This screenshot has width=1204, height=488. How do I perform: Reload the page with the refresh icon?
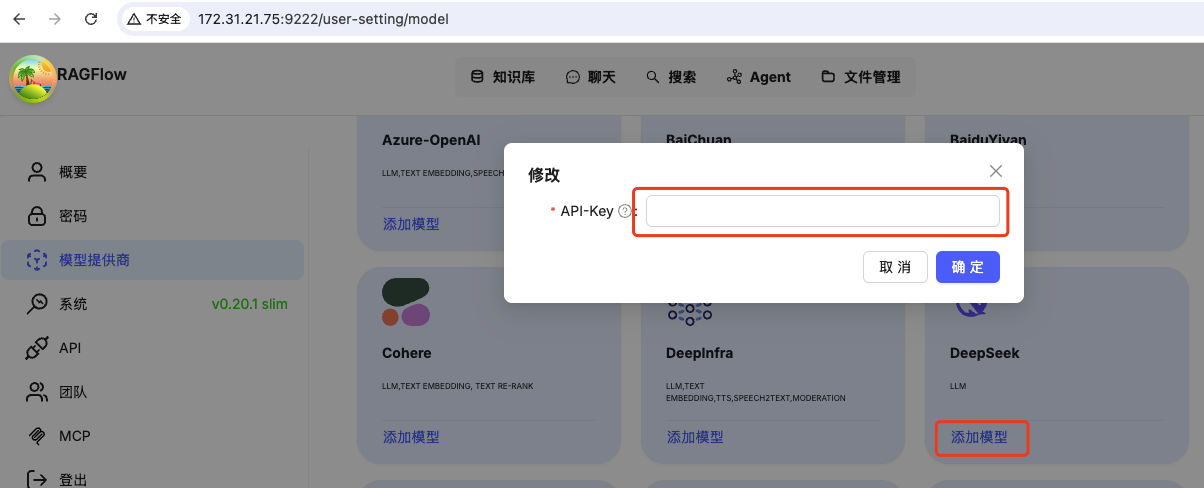(91, 19)
